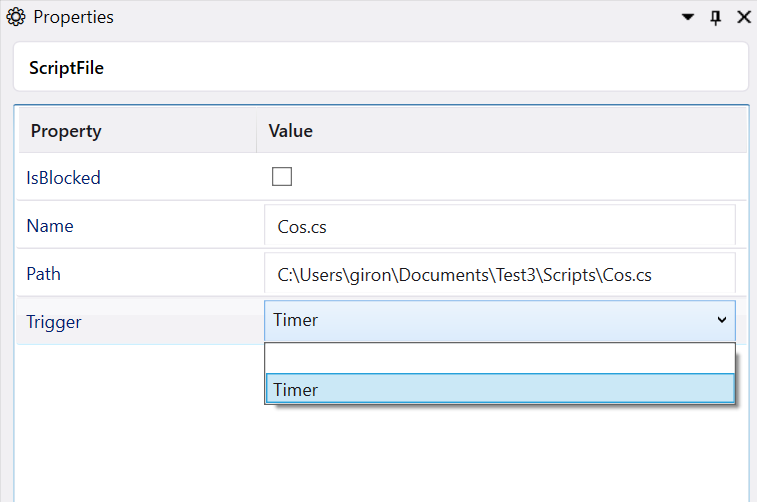Click the Path property label

pos(43,274)
